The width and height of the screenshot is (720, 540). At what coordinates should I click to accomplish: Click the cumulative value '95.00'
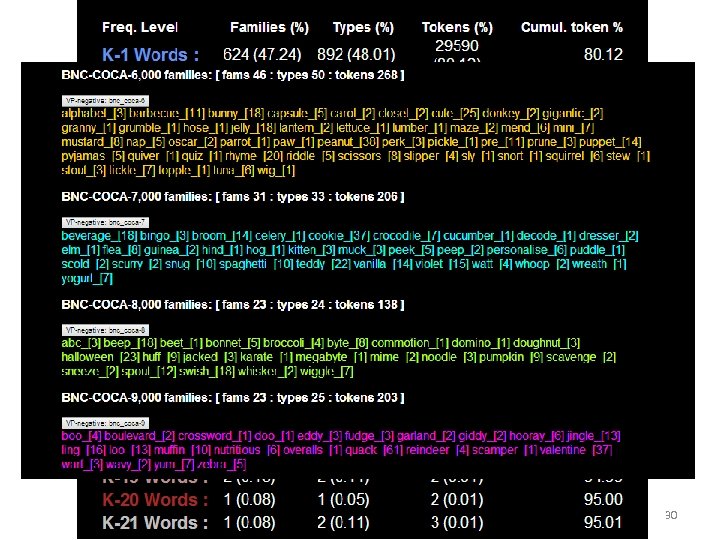[x=603, y=499]
